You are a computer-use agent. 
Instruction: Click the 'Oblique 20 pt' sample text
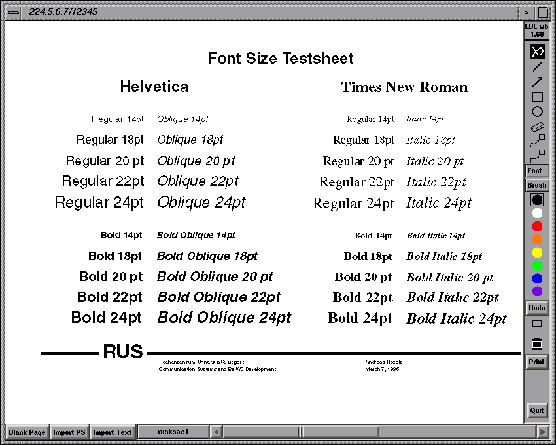pos(196,161)
